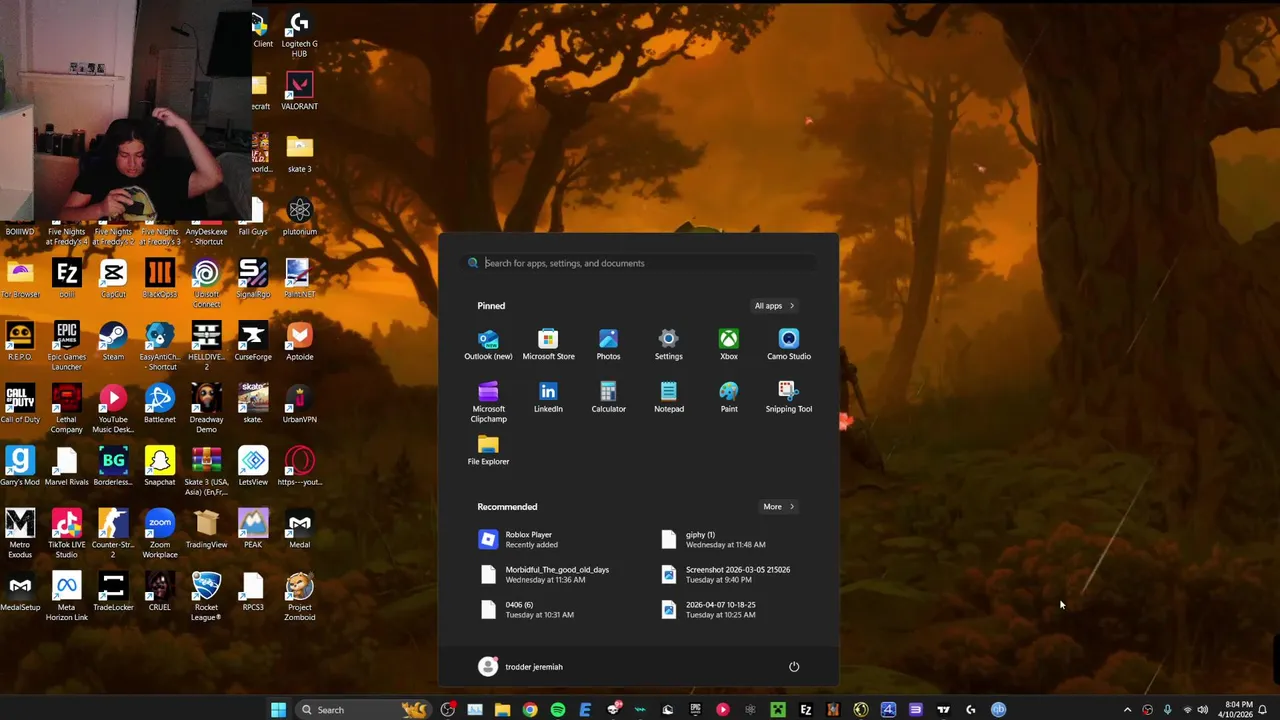Select the UrbanVPN desktop shortcut
Image resolution: width=1280 pixels, height=720 pixels.
pyautogui.click(x=299, y=404)
